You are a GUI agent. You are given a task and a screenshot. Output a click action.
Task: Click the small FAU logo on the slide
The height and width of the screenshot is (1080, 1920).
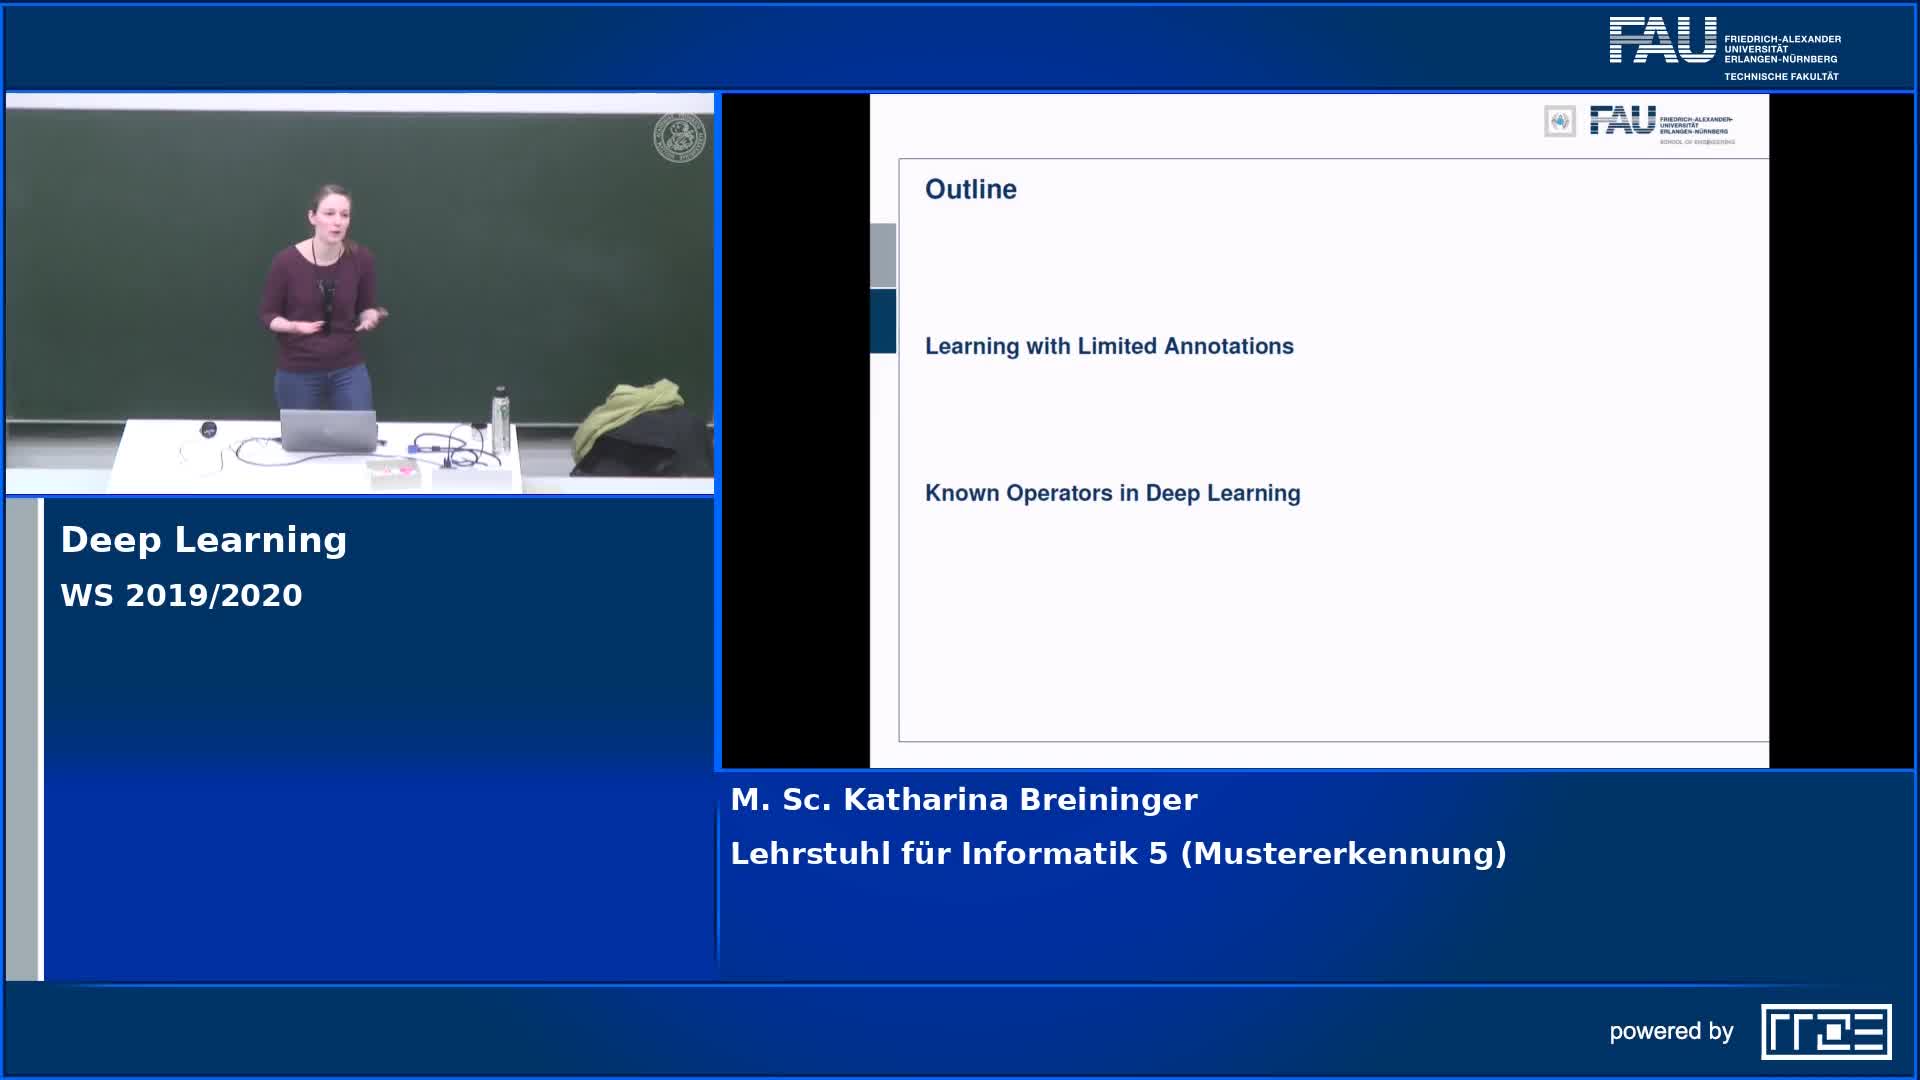pos(1622,121)
